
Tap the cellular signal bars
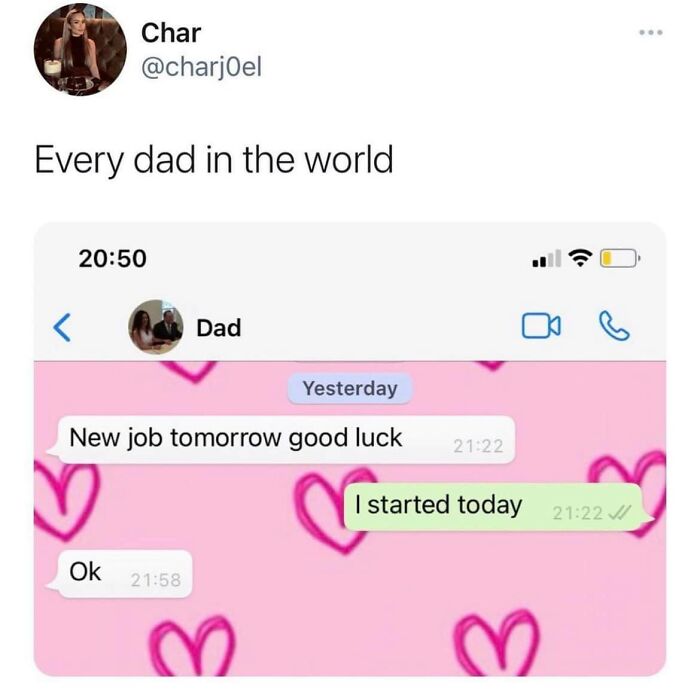pyautogui.click(x=547, y=258)
